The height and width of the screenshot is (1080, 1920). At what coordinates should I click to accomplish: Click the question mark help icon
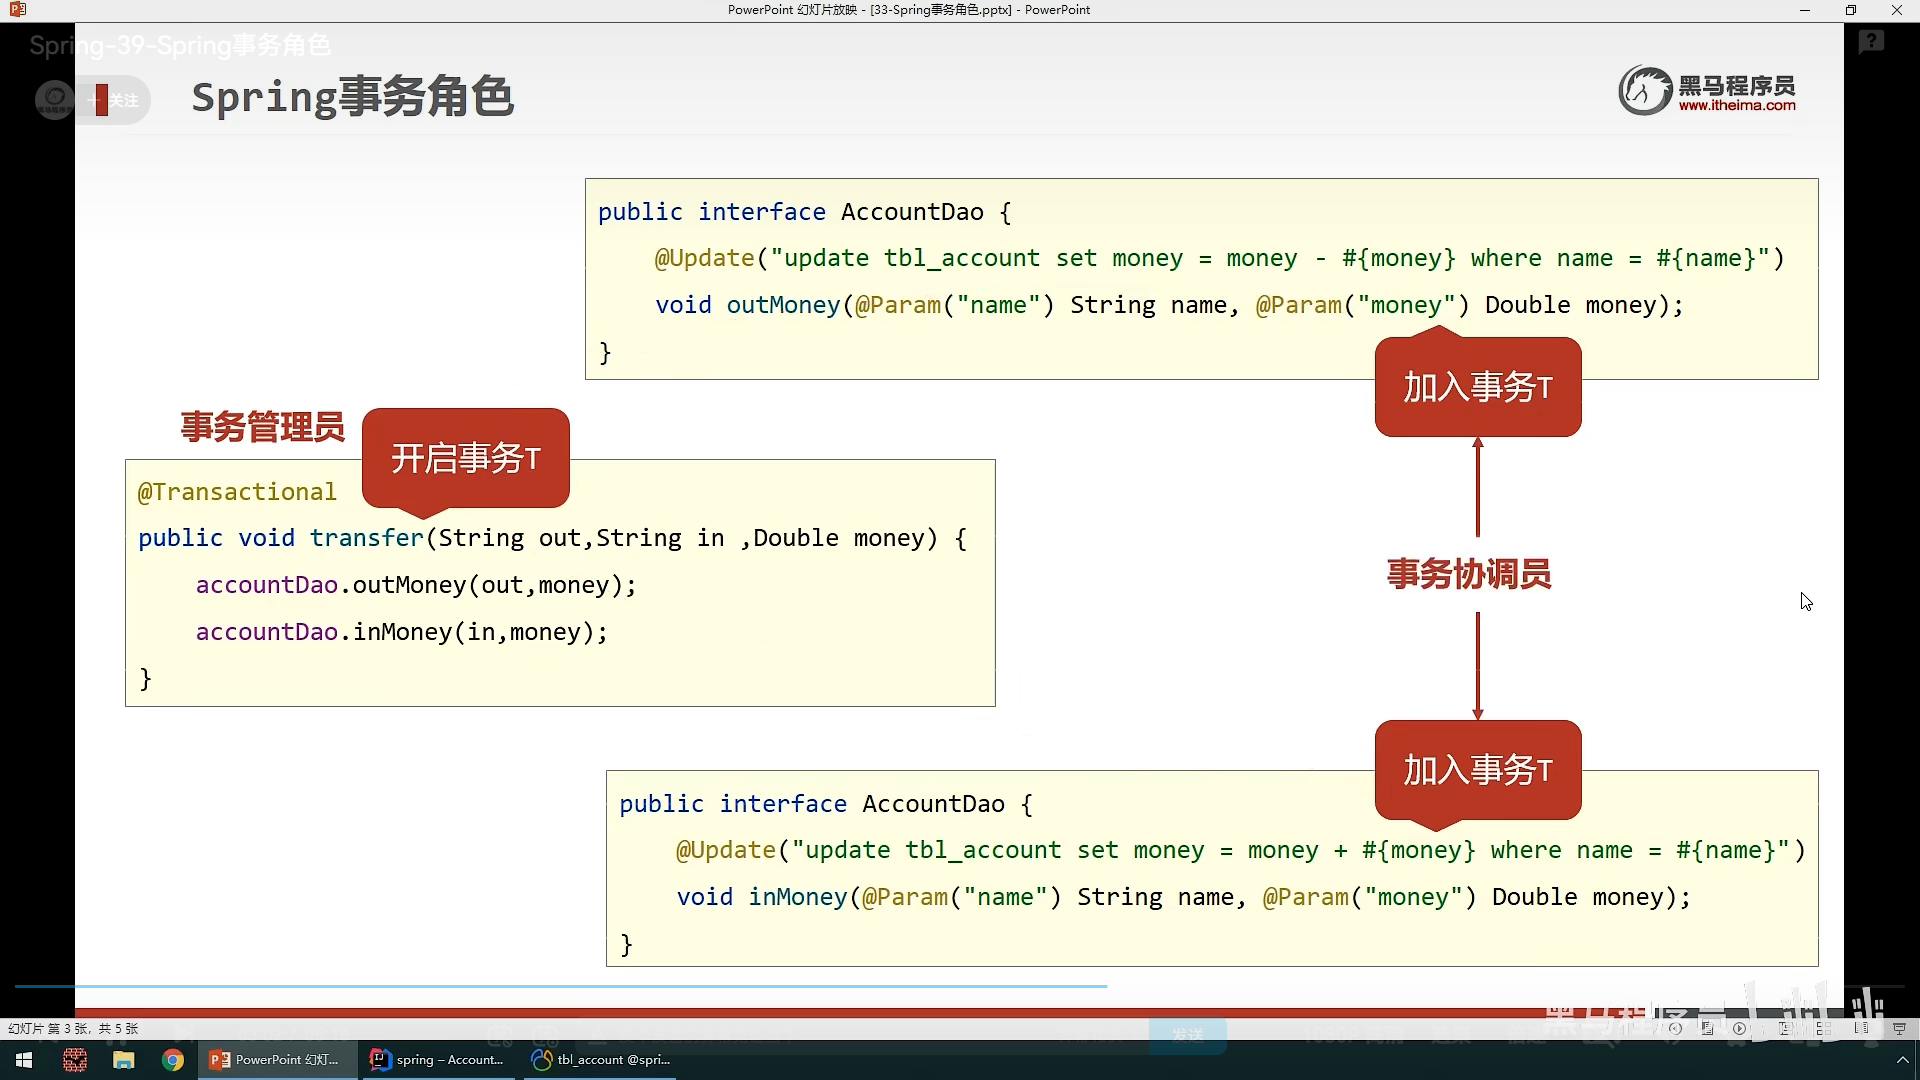coord(1871,42)
